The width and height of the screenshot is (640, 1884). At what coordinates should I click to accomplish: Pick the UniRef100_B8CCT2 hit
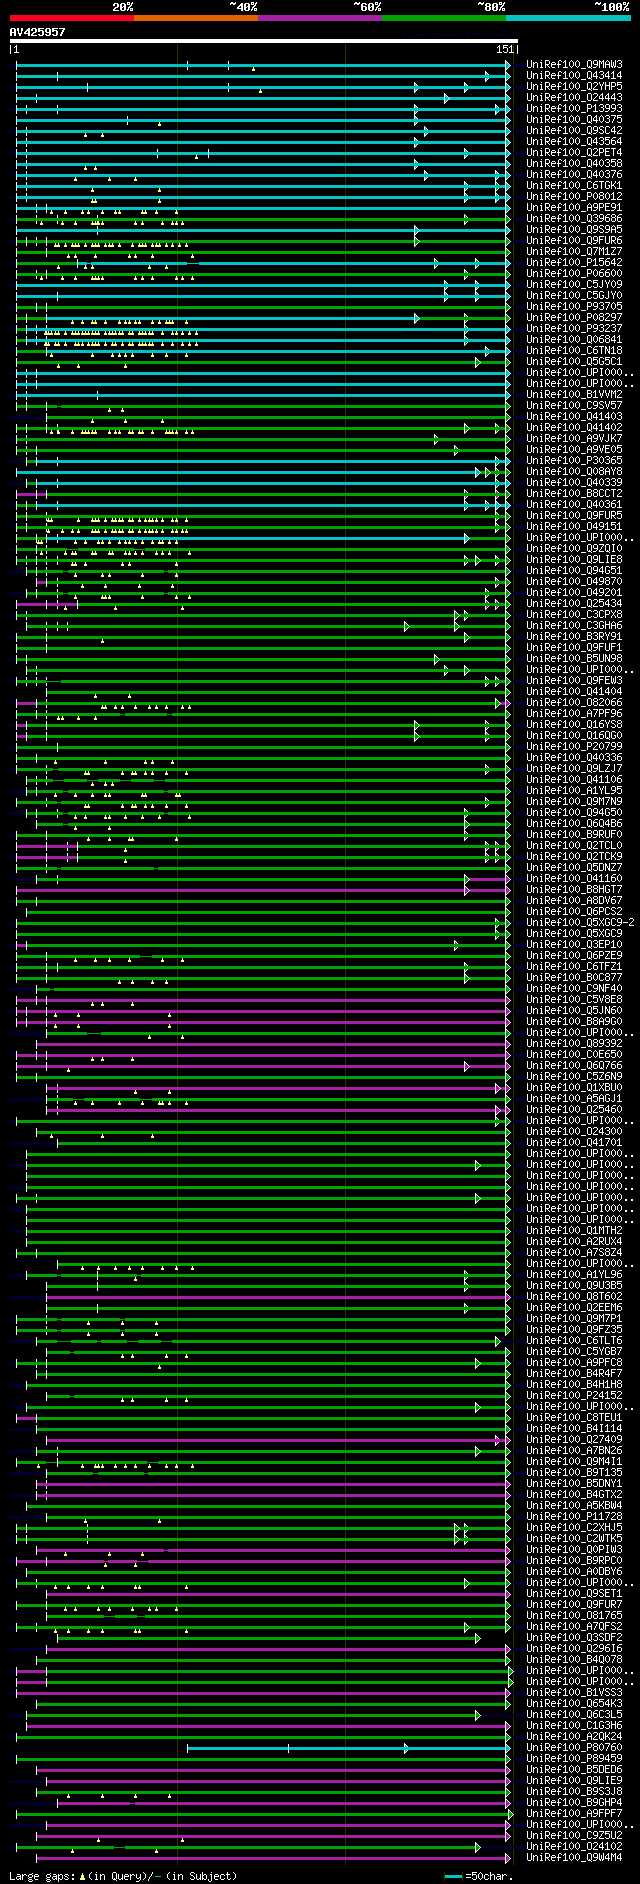(574, 493)
